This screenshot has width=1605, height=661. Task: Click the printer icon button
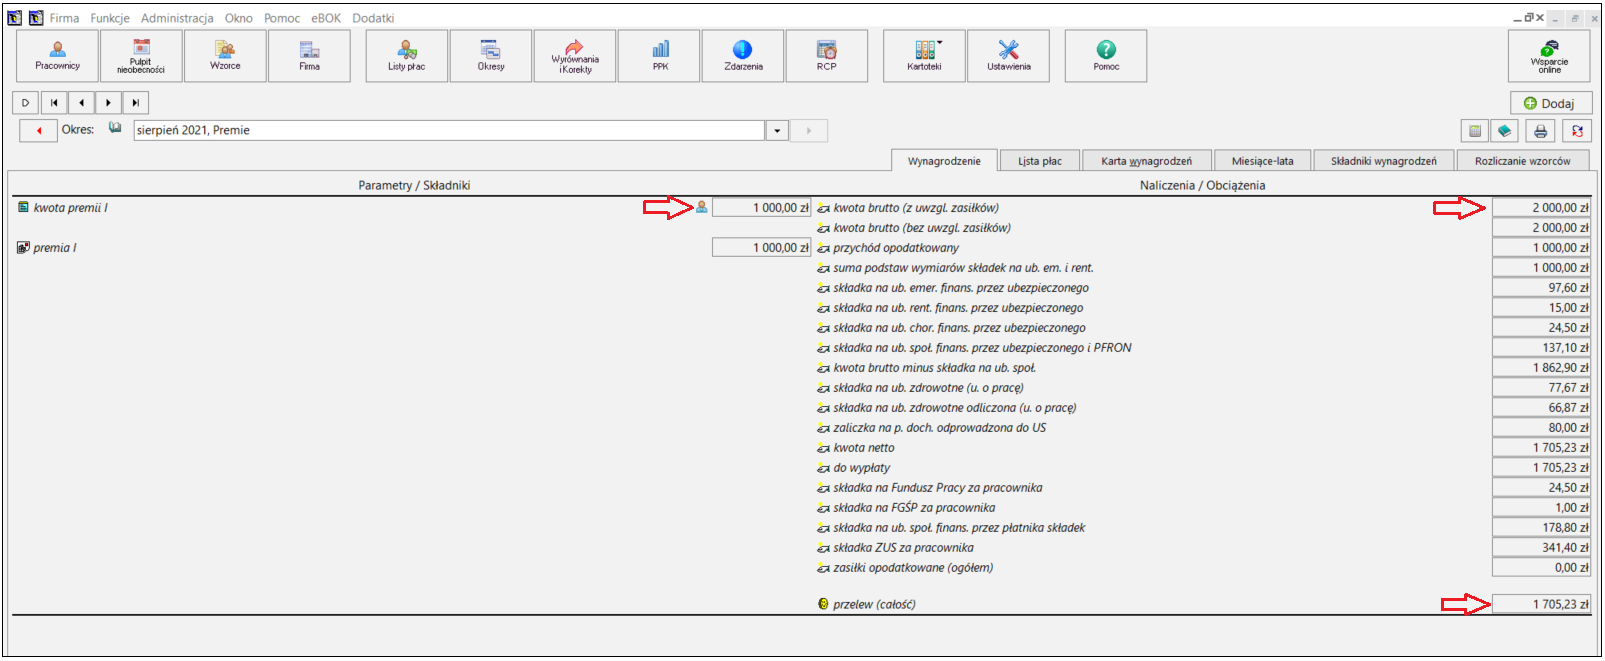pos(1540,131)
